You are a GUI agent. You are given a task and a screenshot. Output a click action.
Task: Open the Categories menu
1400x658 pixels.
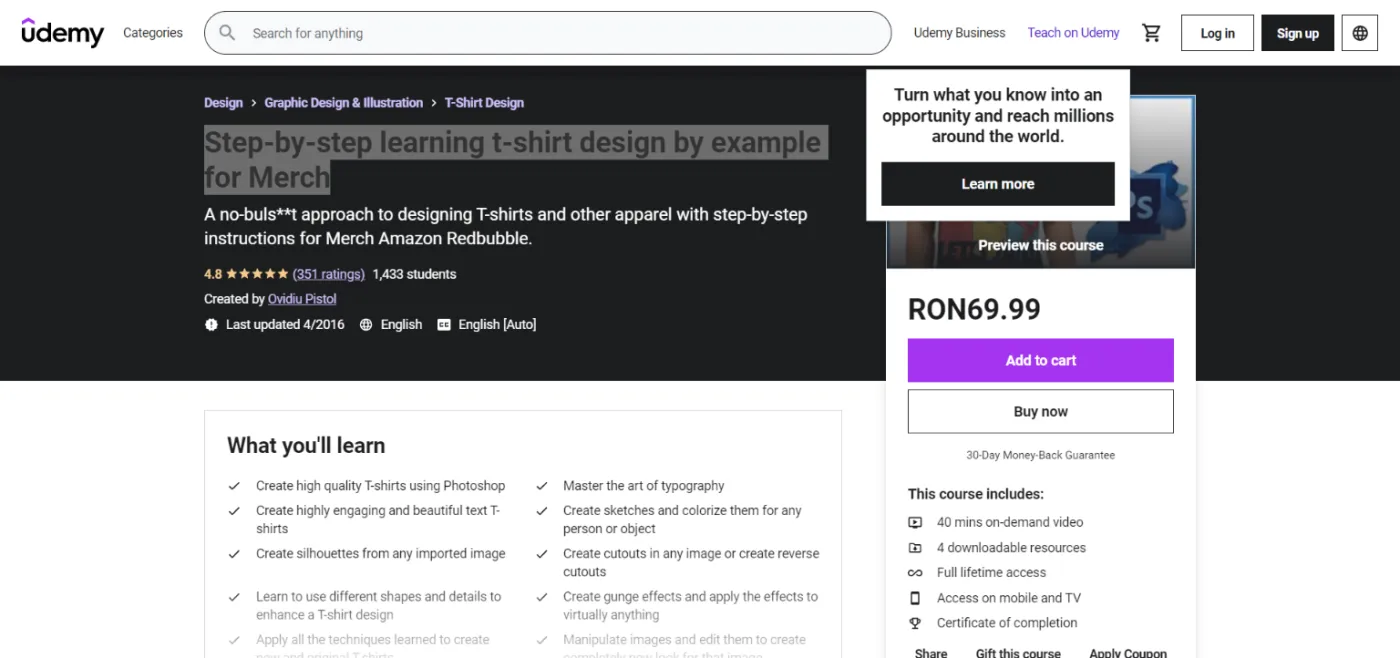coord(153,33)
